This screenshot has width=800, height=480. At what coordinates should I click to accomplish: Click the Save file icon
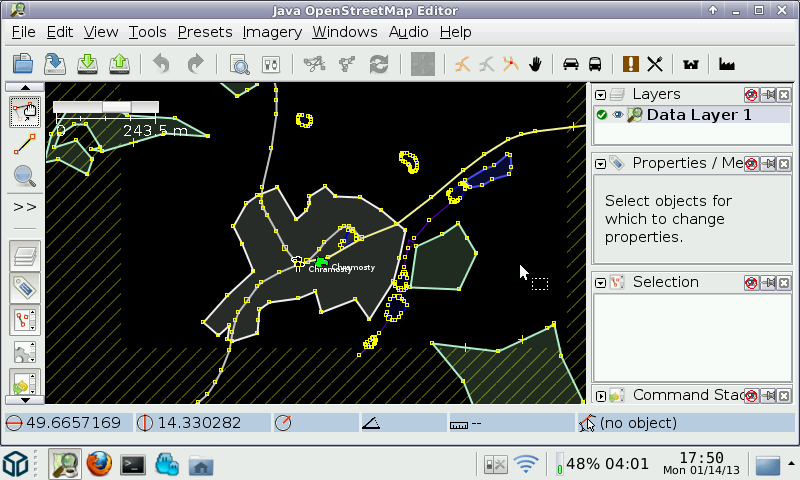pyautogui.click(x=55, y=64)
